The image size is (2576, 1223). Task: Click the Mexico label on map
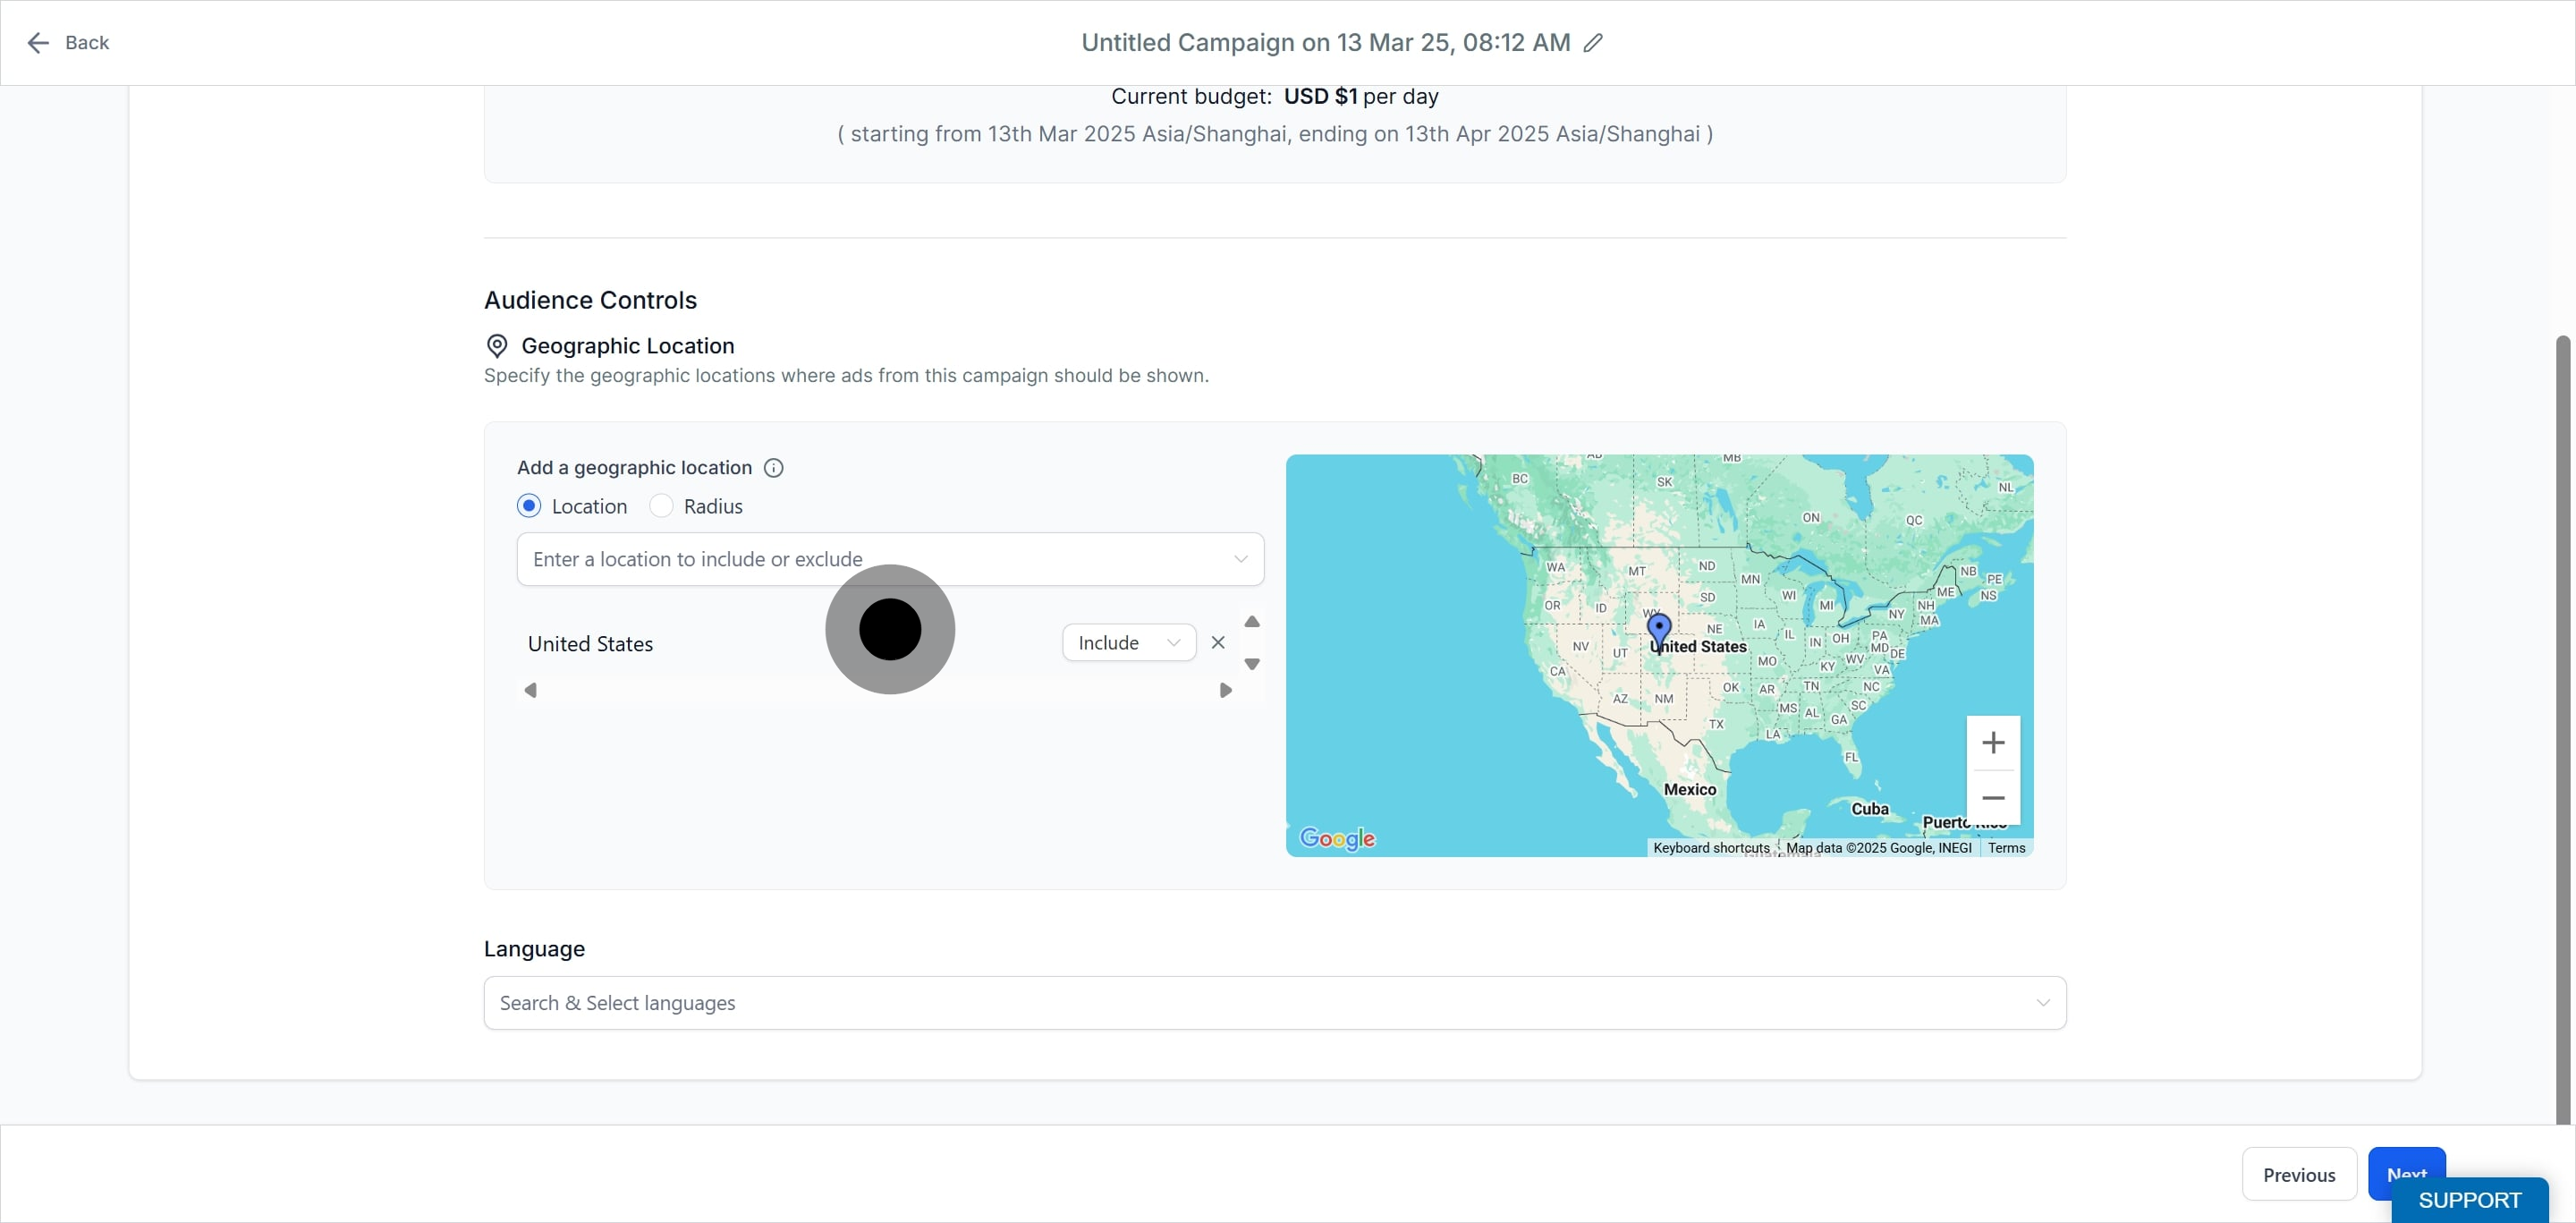pos(1689,790)
